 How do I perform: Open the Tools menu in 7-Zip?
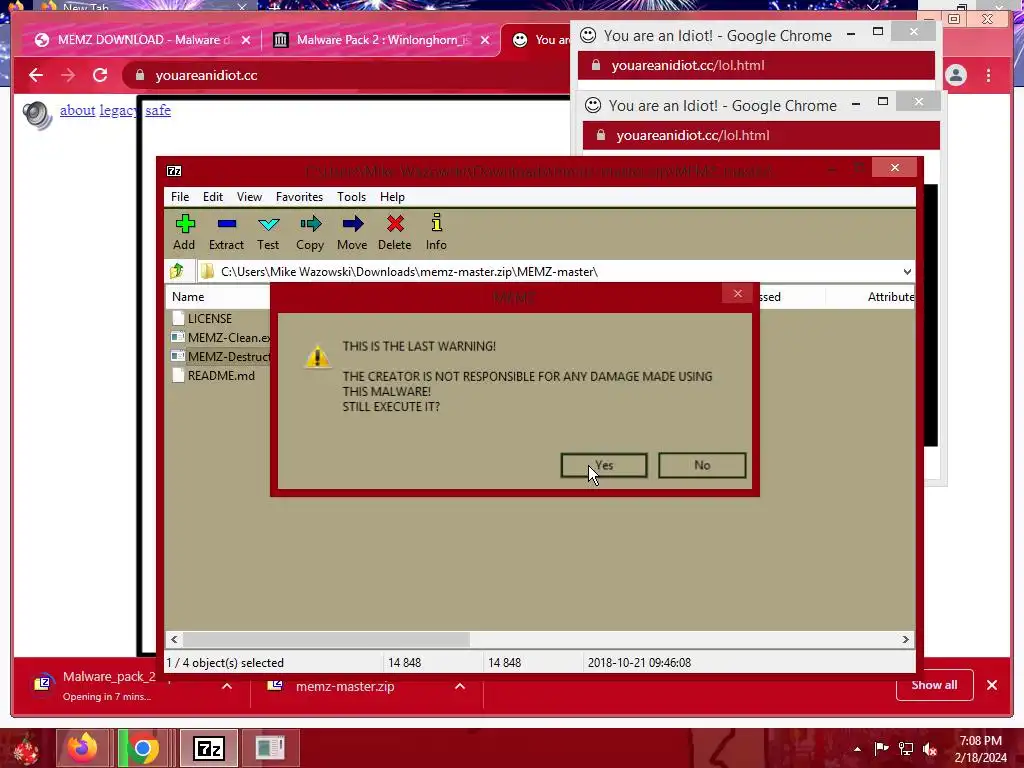point(351,197)
